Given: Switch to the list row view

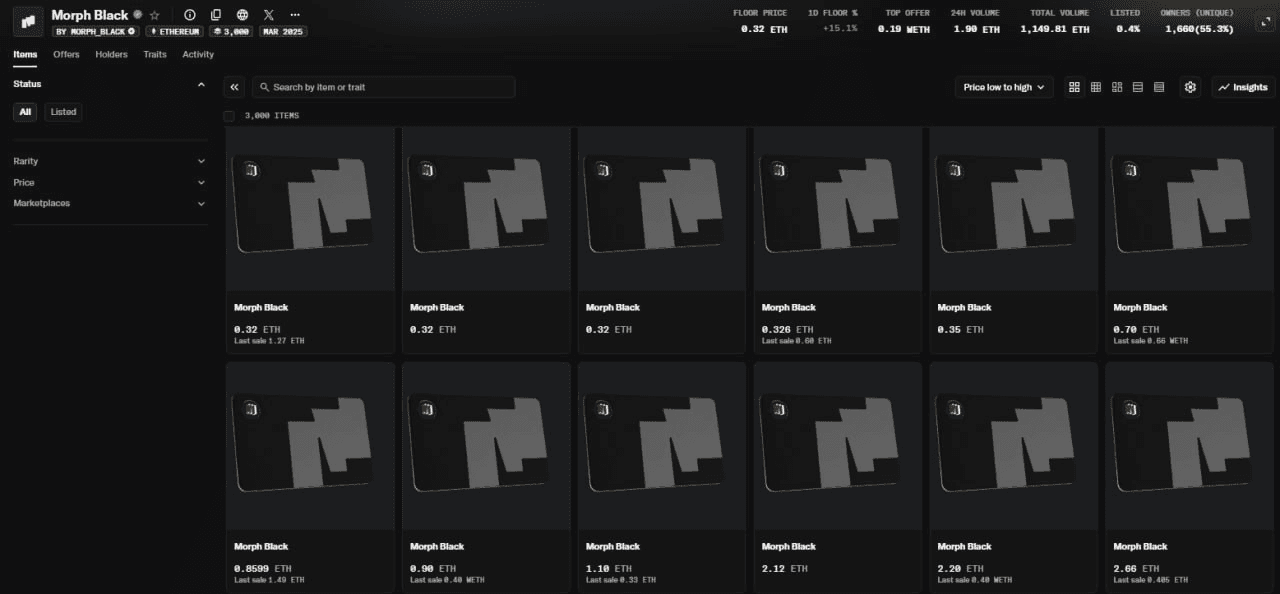Looking at the screenshot, I should pyautogui.click(x=1138, y=87).
